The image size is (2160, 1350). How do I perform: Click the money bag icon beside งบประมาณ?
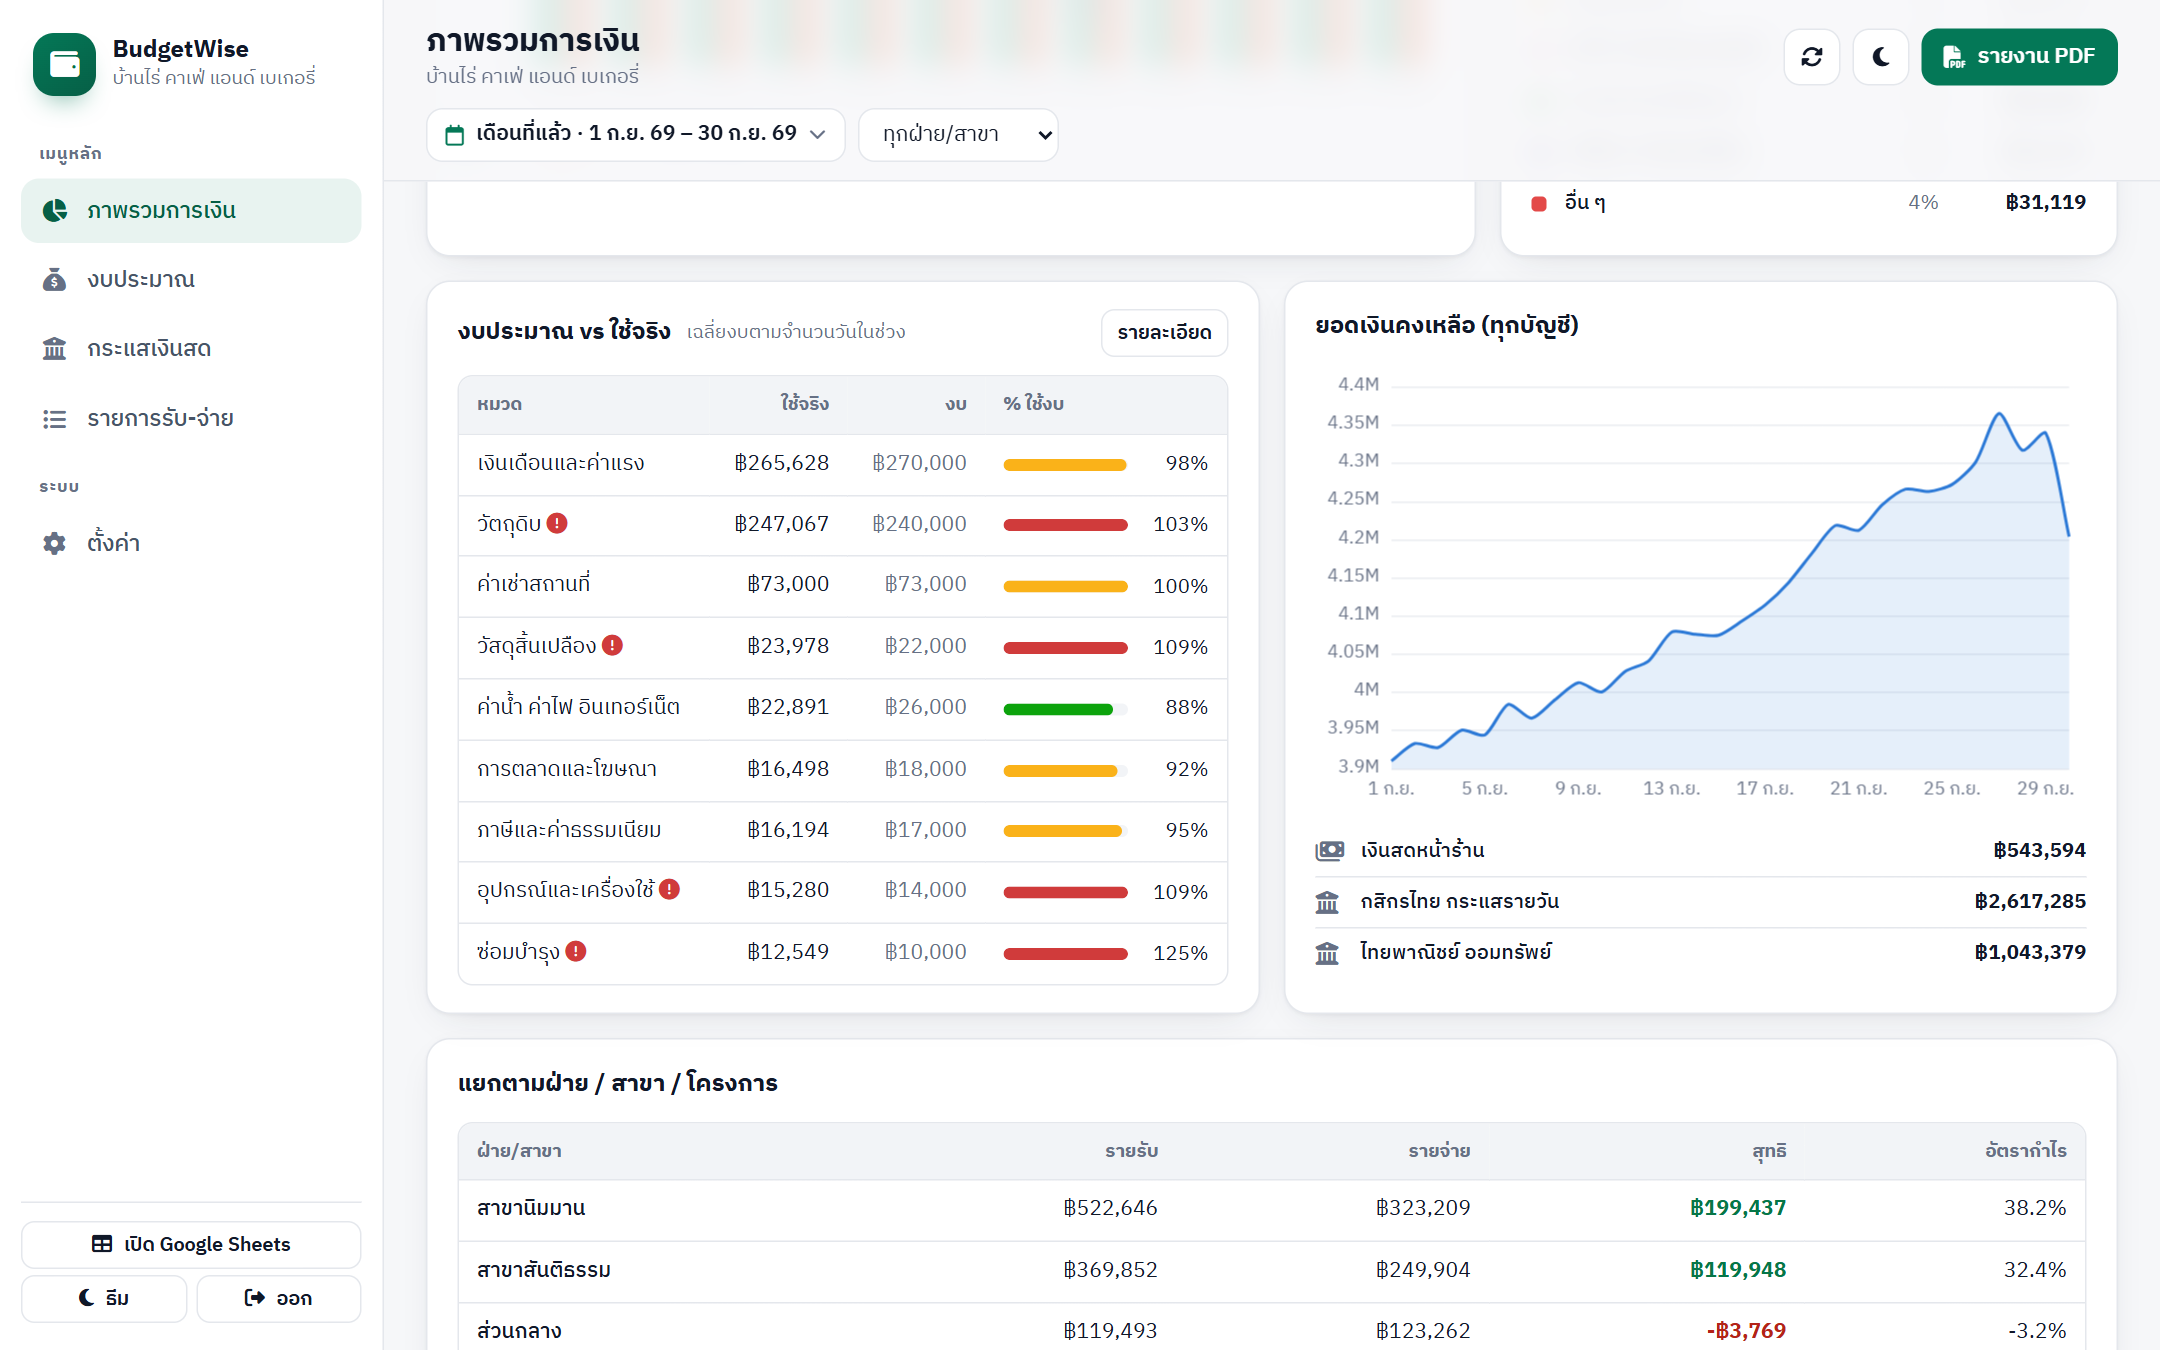coord(54,280)
